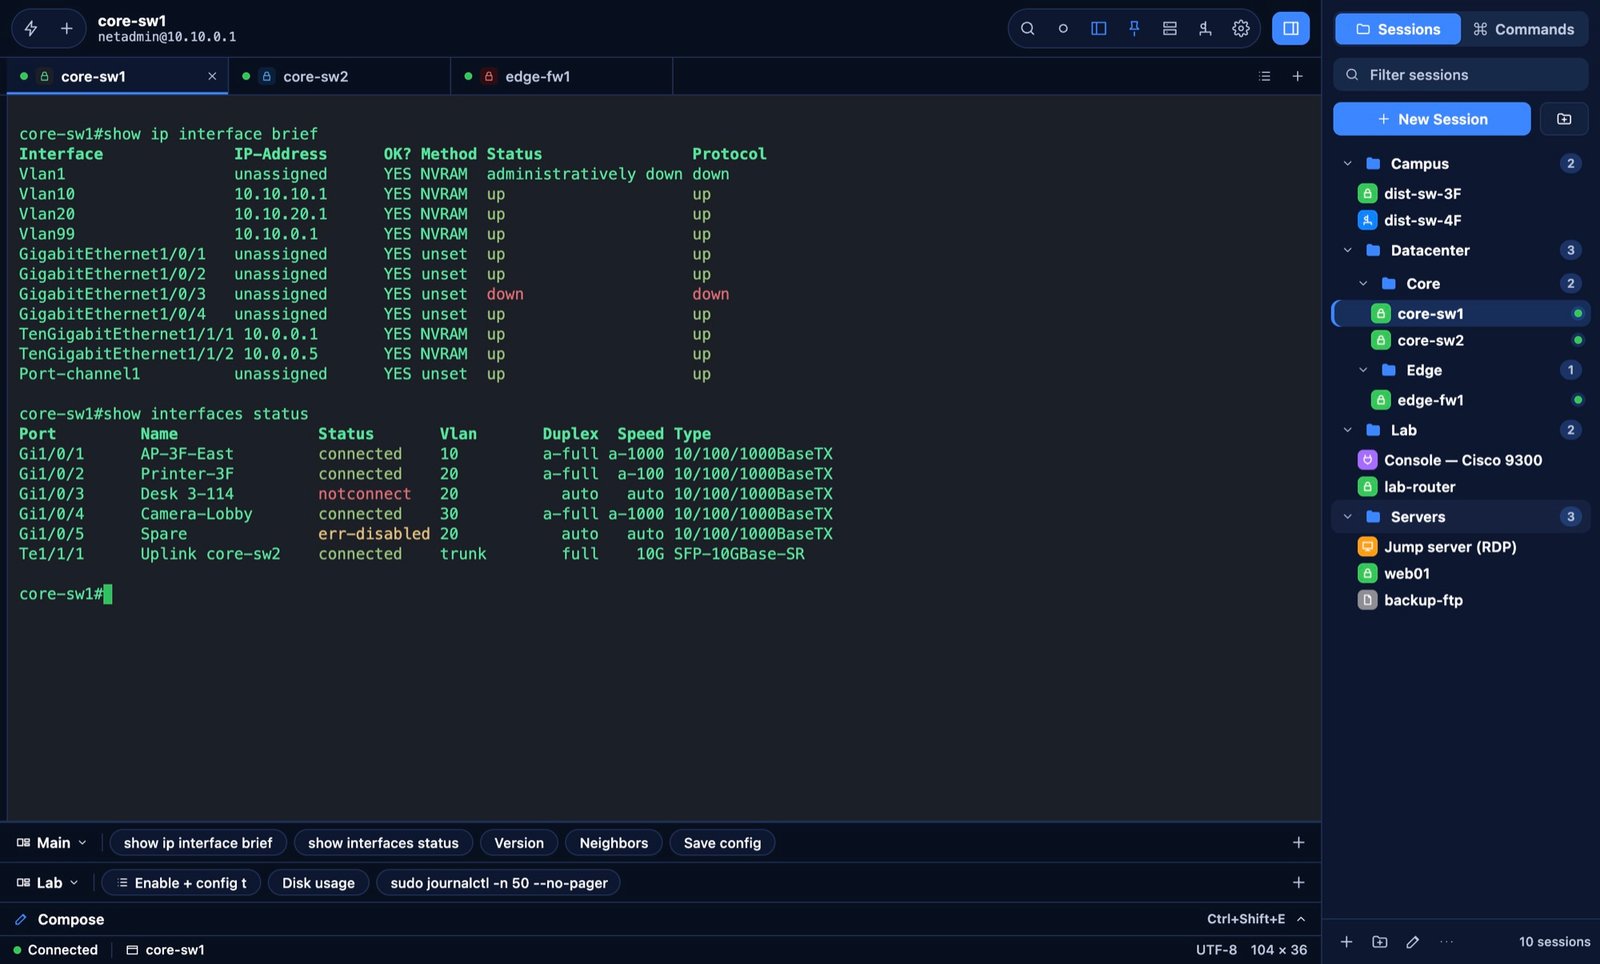Switch to the core-sw2 tab
Screen dimensions: 1600x964
point(339,76)
